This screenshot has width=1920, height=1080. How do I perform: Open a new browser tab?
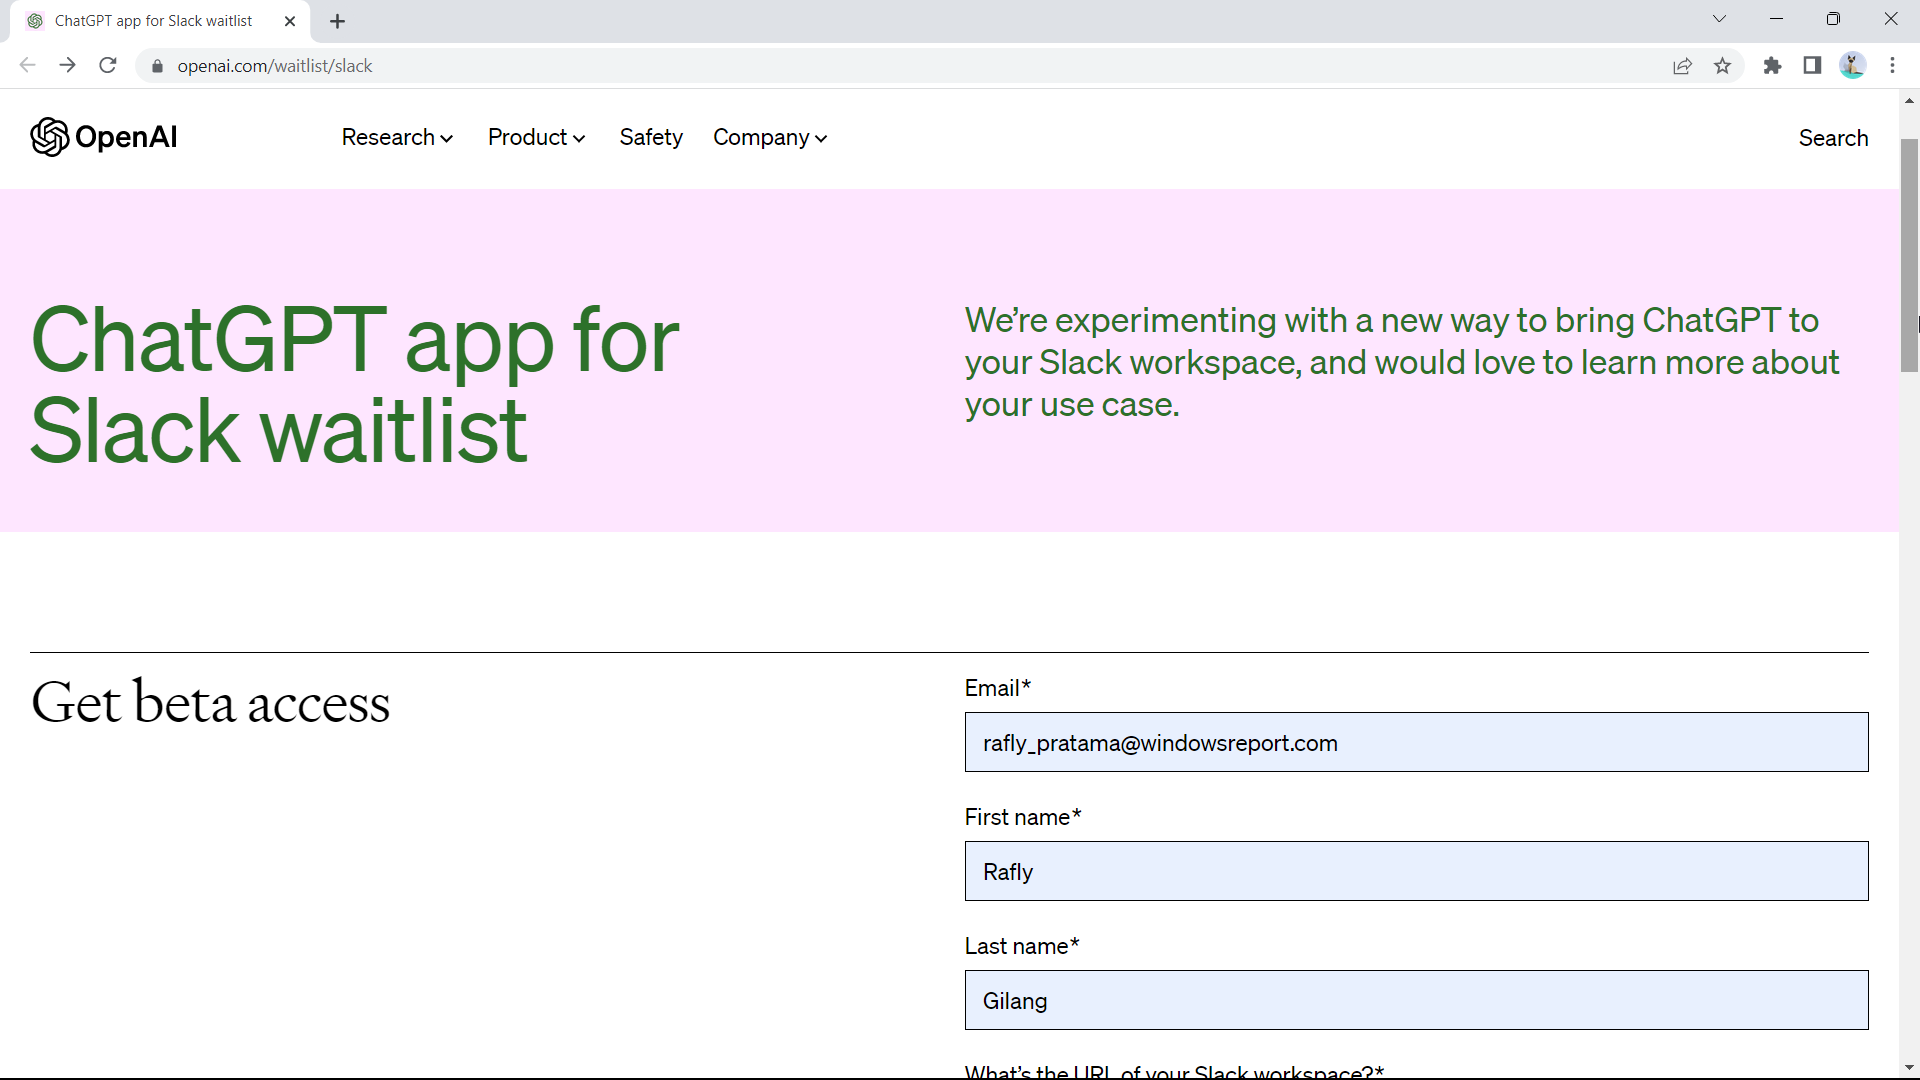click(x=337, y=20)
